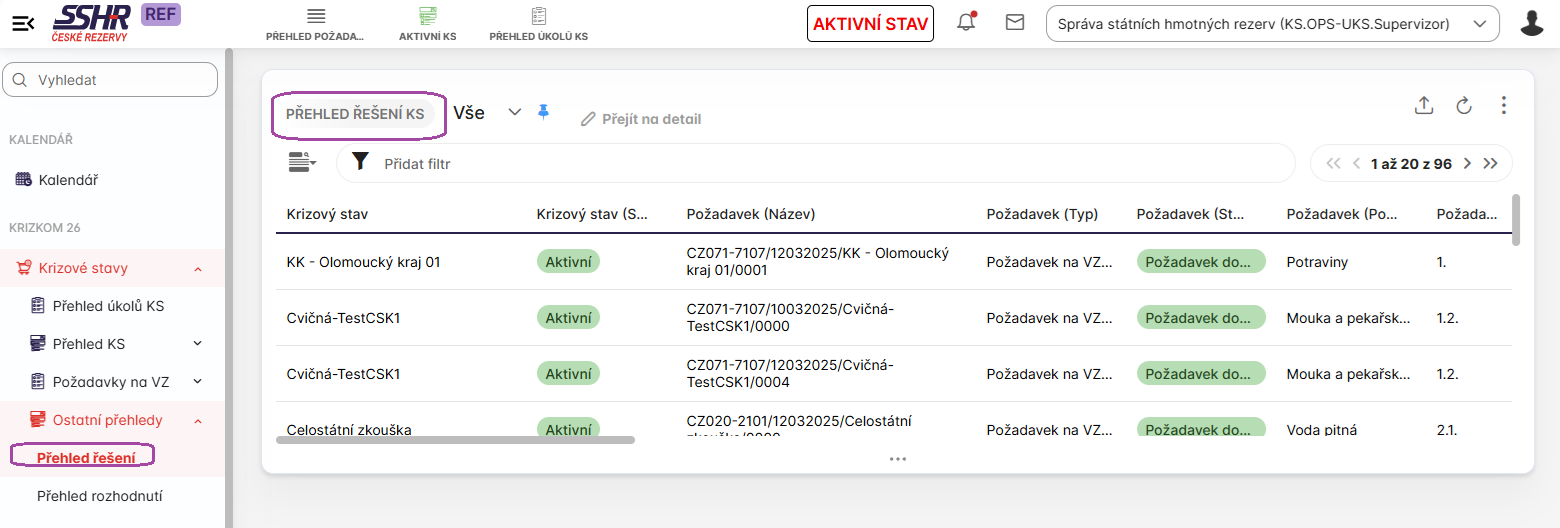
Task: Refresh the Přehled řešení KS list
Action: click(x=1464, y=106)
